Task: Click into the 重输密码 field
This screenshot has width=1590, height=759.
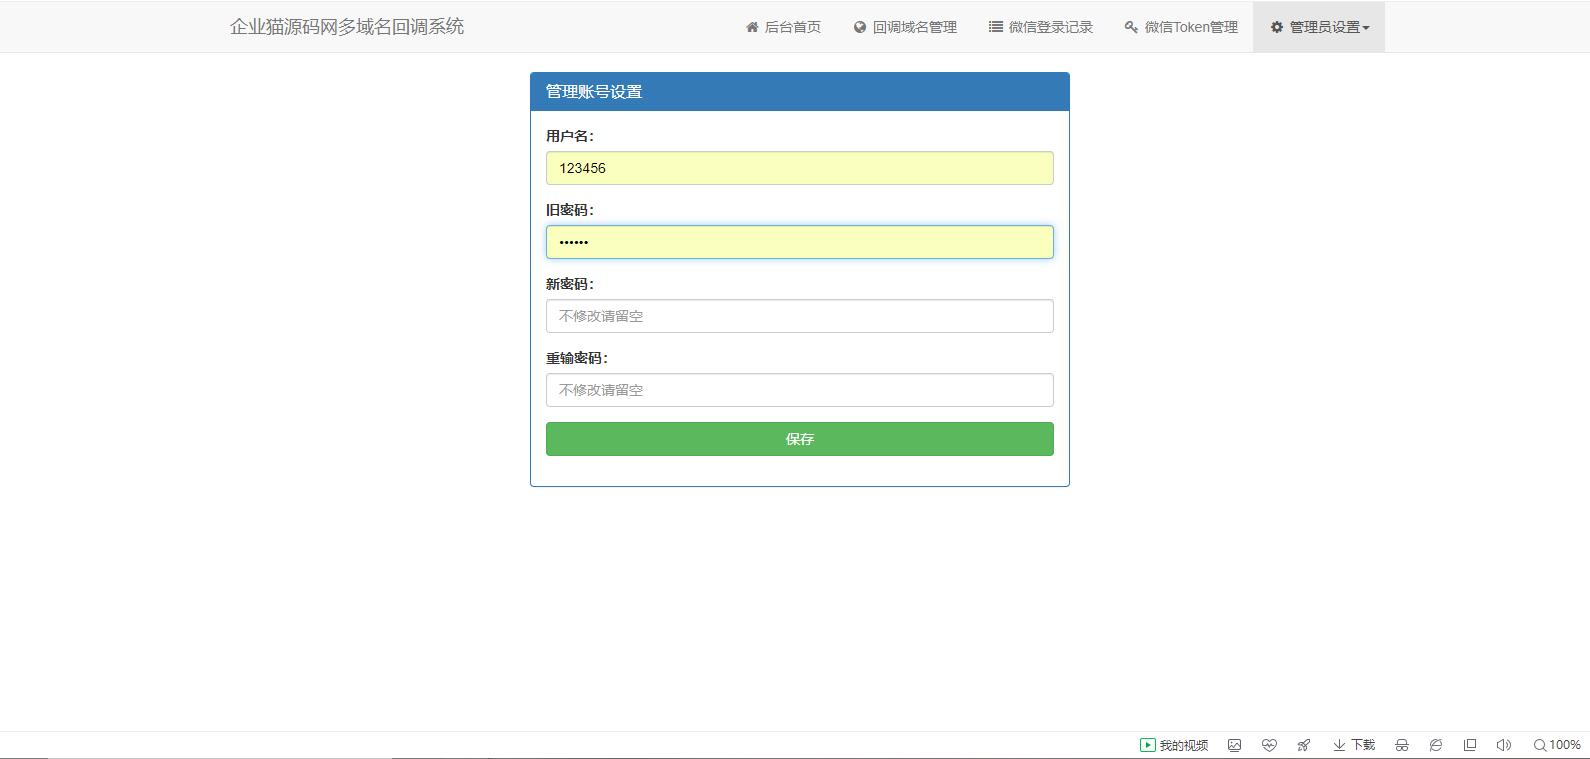Action: pos(799,390)
